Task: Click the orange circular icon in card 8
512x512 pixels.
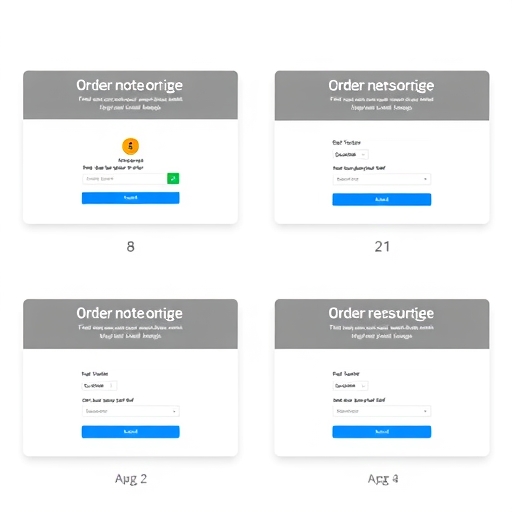Action: tap(130, 146)
